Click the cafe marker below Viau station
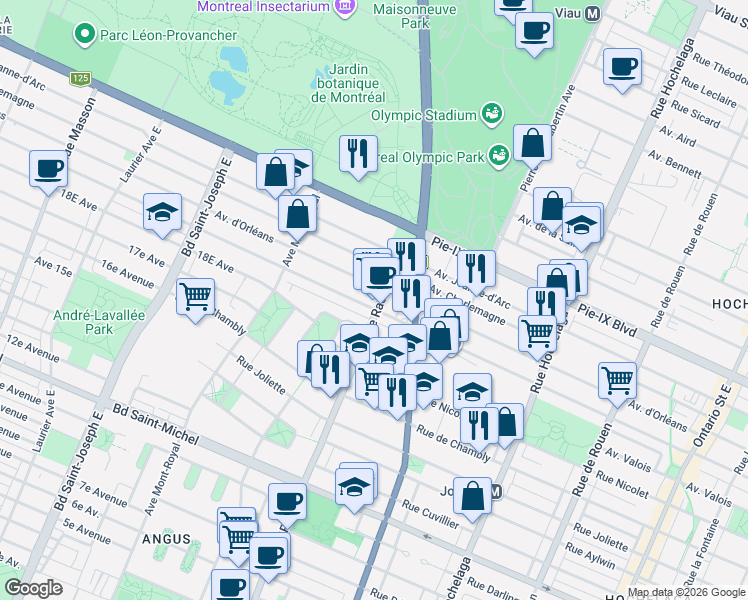This screenshot has width=748, height=600. 534,31
